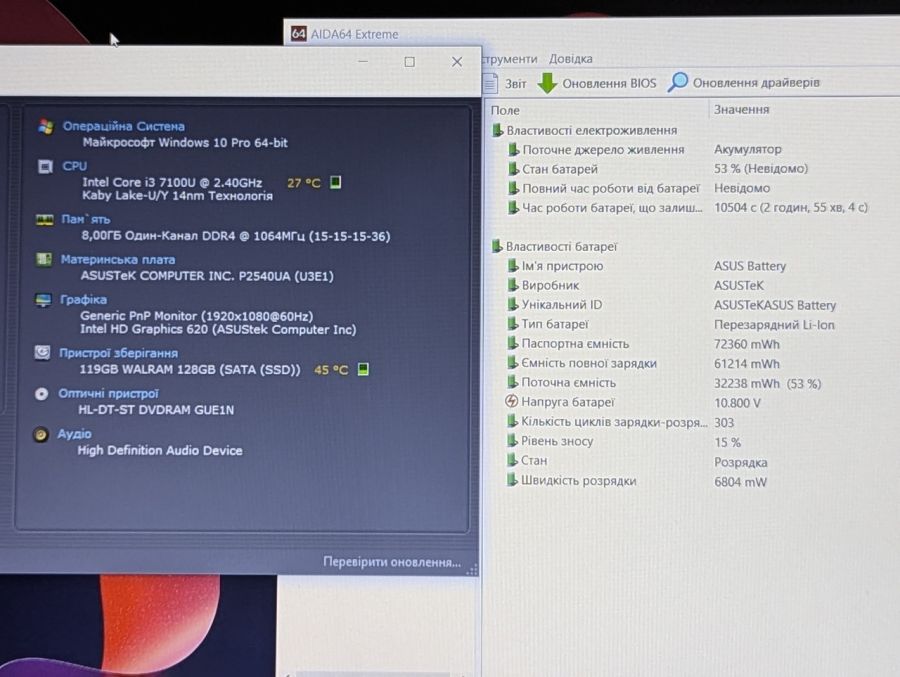Click the Оновлення драйверів magnifier icon
The image size is (900, 677).
click(678, 82)
